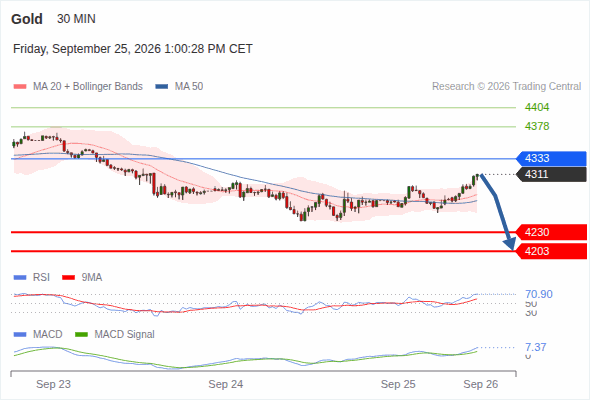Click the 4404 resistance level label
The width and height of the screenshot is (590, 400).
point(537,108)
